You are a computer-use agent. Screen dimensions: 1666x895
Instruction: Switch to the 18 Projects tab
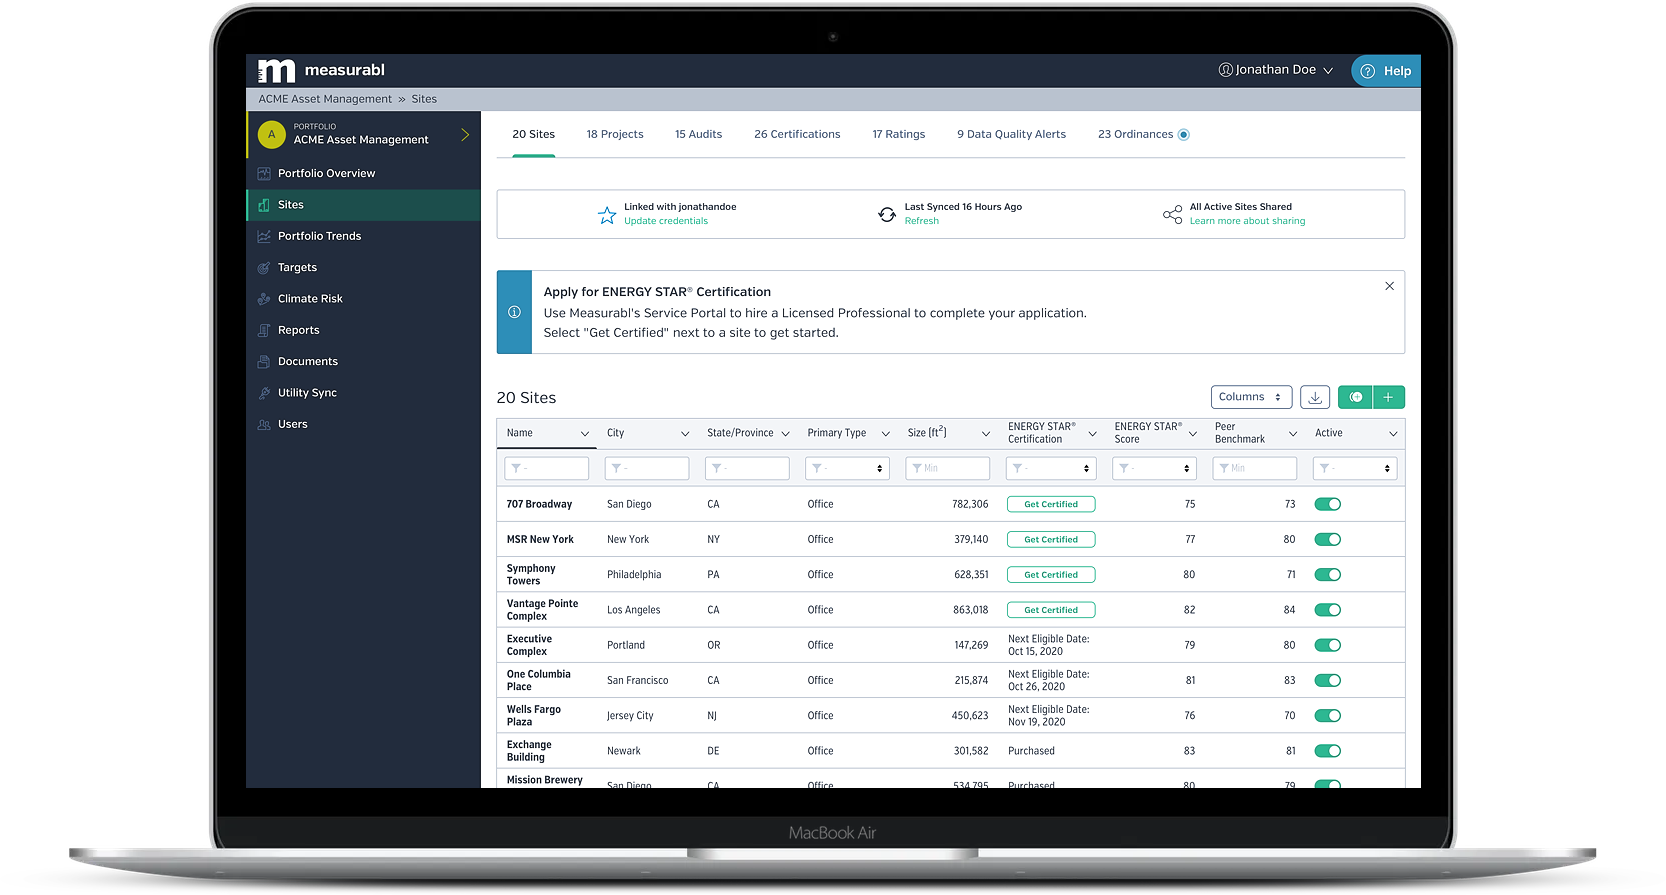coord(615,134)
